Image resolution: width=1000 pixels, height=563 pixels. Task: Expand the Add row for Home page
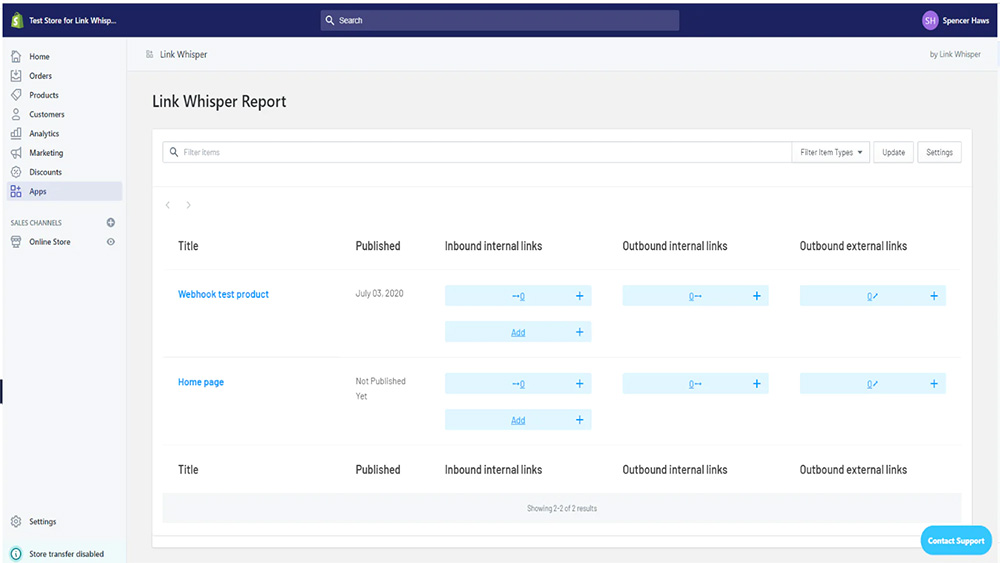pyautogui.click(x=579, y=420)
